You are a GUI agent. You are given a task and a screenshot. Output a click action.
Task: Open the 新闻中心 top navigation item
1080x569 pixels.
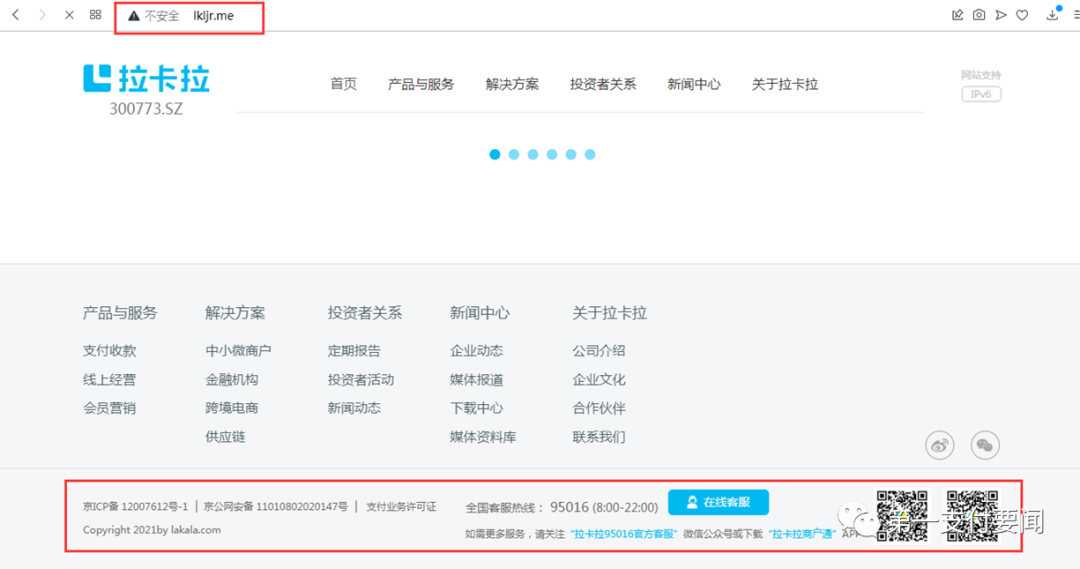point(694,84)
